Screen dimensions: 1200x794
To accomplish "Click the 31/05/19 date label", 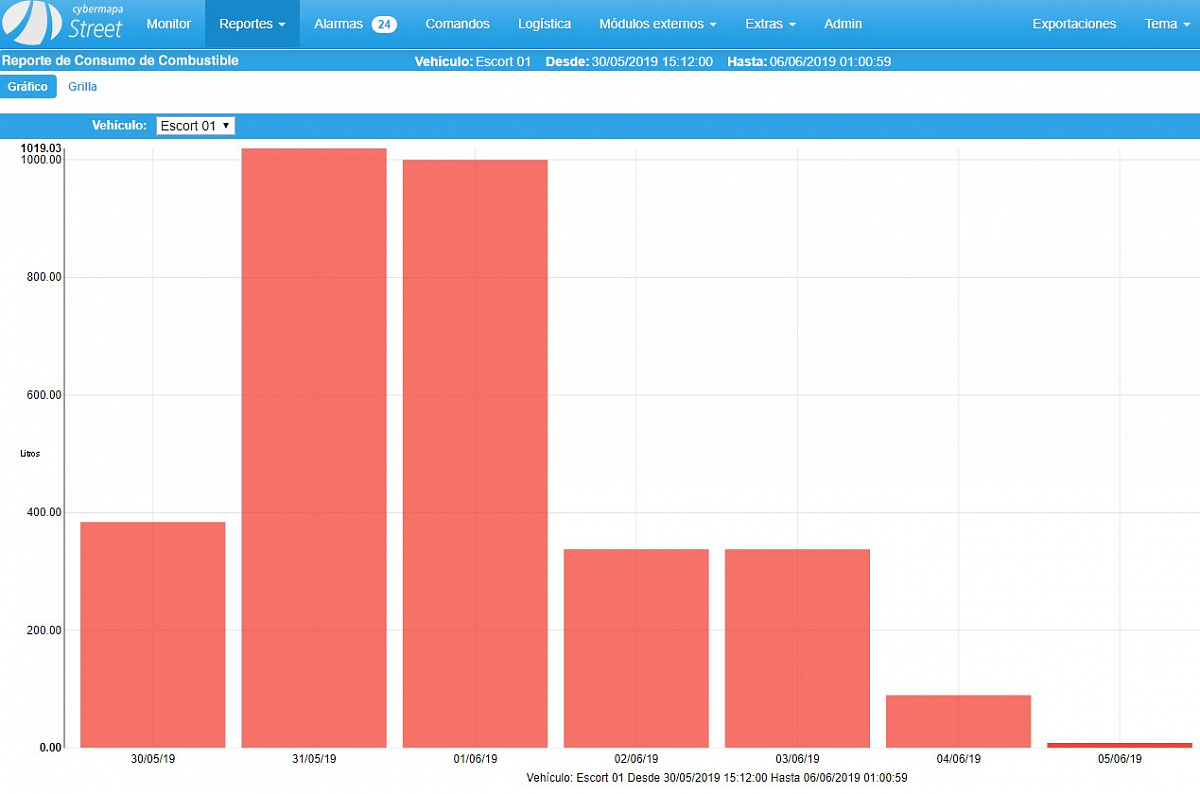I will point(314,759).
